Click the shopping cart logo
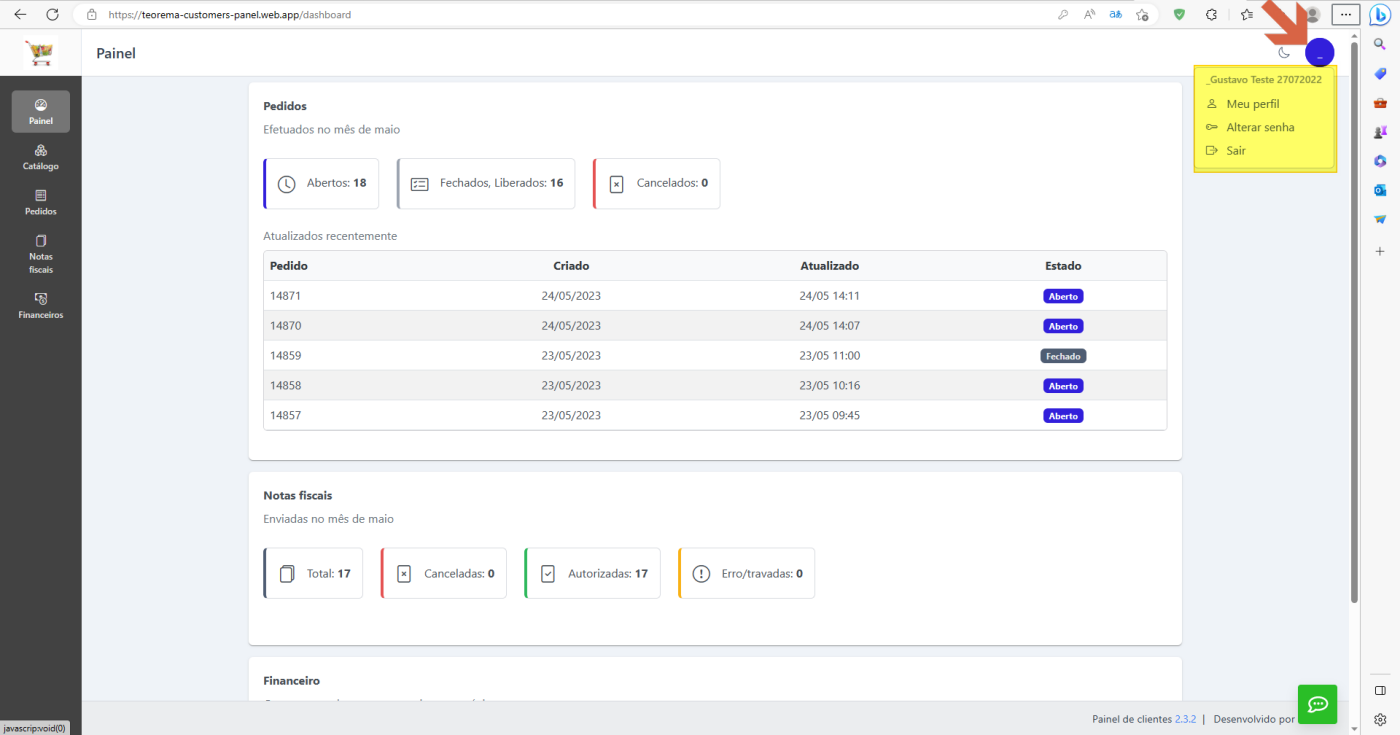This screenshot has height=735, width=1400. coord(41,53)
